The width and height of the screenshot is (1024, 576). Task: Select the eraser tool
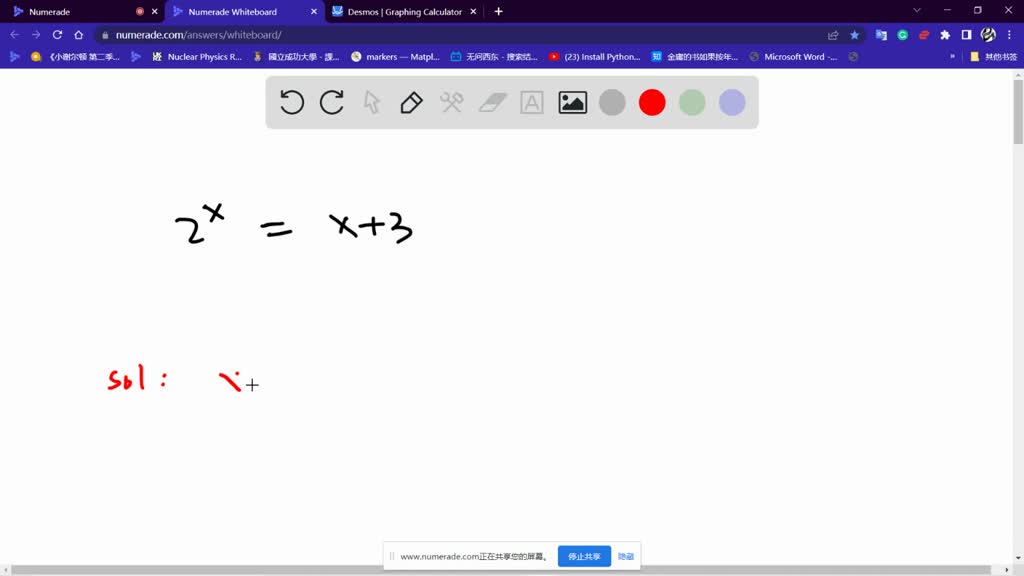tap(492, 103)
